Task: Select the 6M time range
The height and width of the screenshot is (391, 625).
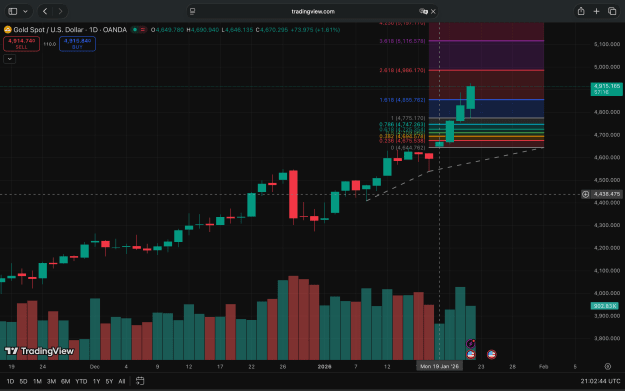Action: point(65,381)
